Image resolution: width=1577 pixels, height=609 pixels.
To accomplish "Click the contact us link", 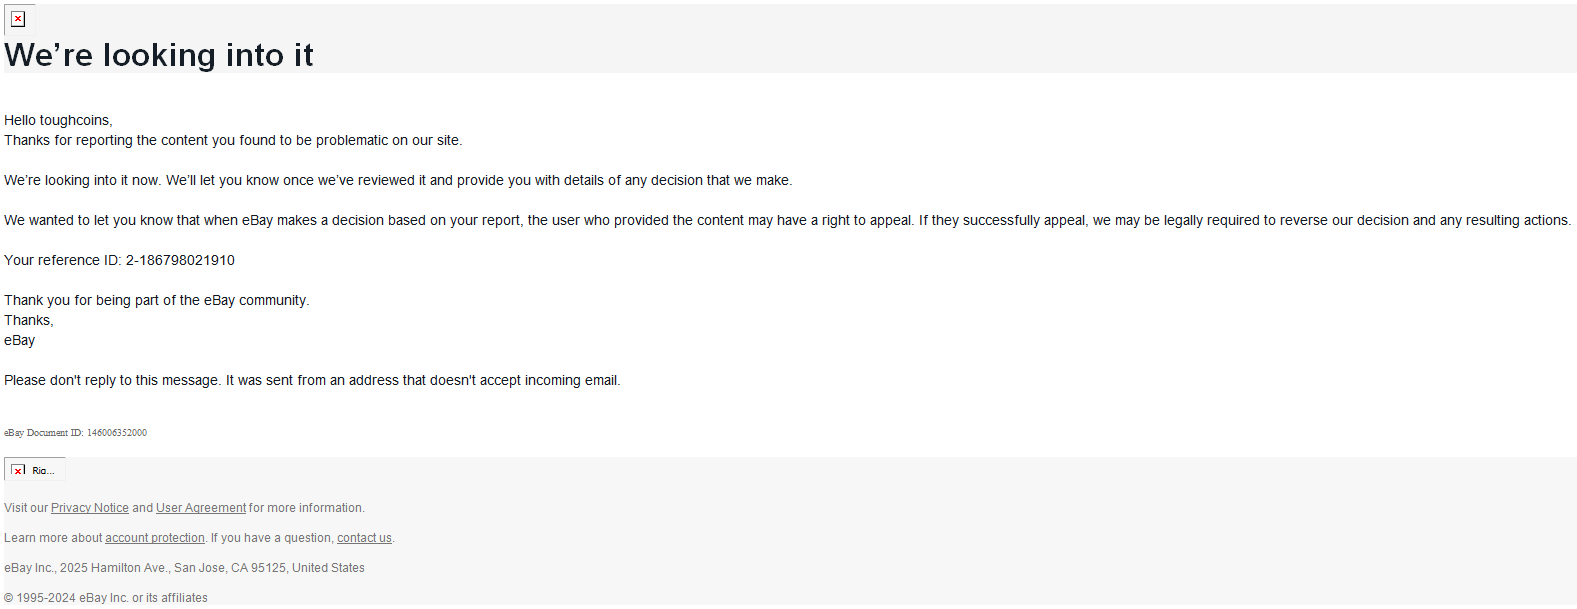I will [x=364, y=538].
